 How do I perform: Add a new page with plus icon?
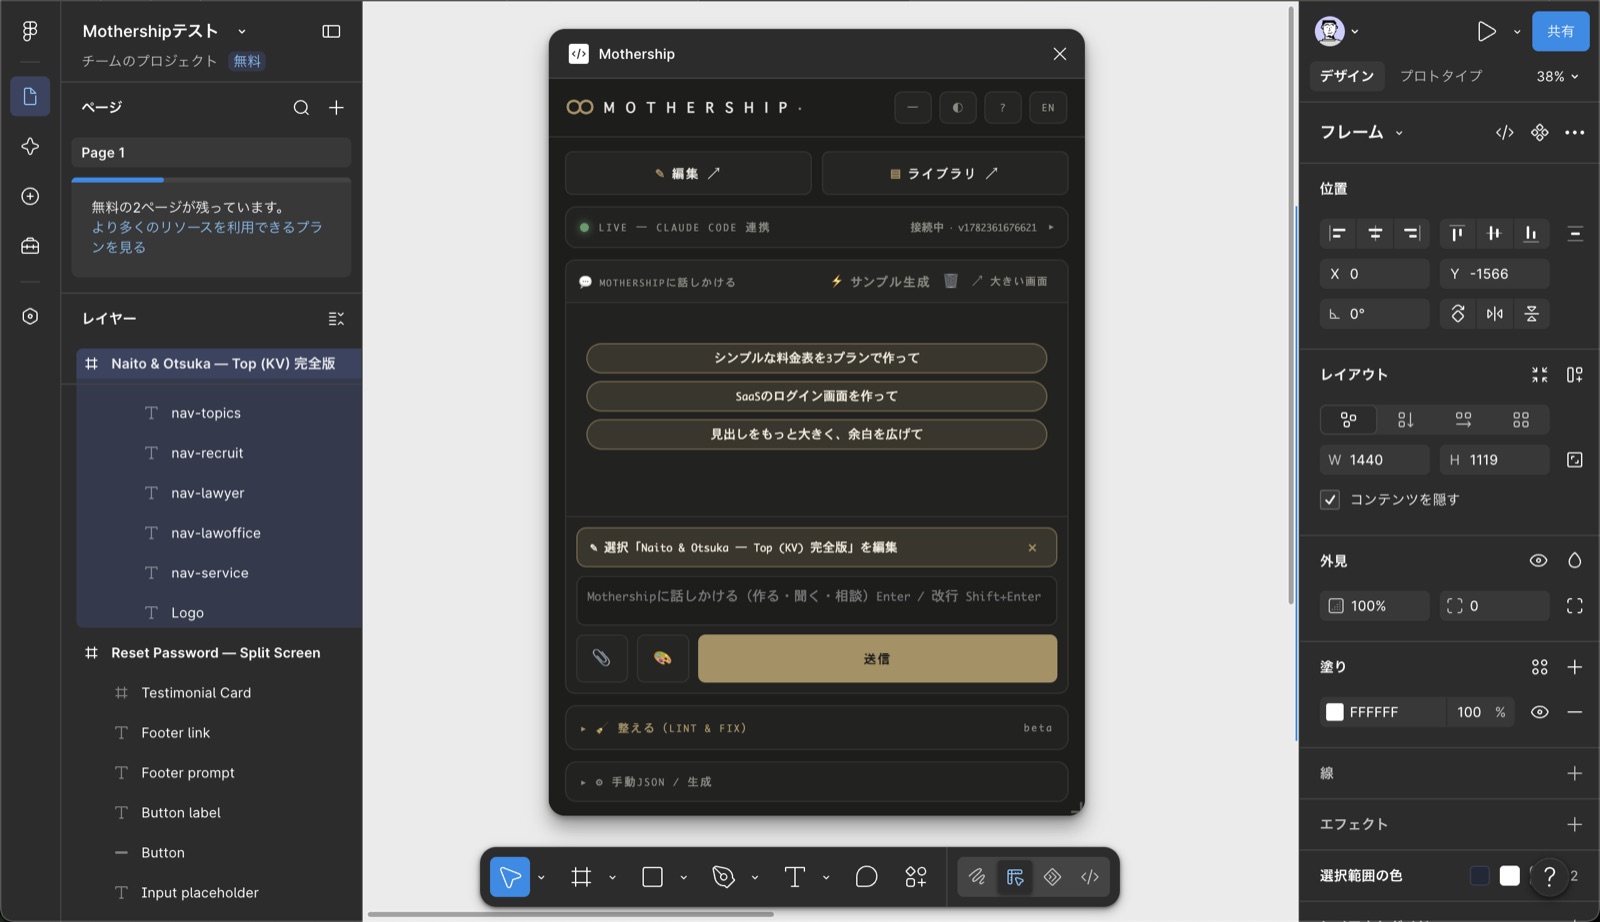click(x=336, y=108)
